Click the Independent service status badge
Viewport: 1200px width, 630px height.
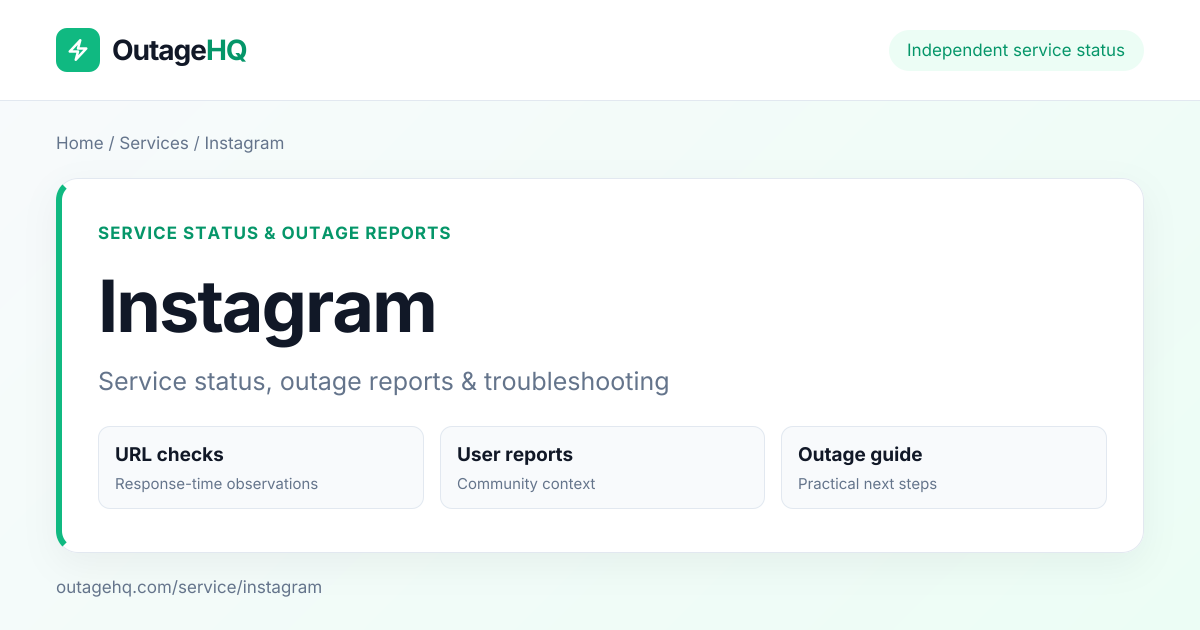pyautogui.click(x=1016, y=50)
